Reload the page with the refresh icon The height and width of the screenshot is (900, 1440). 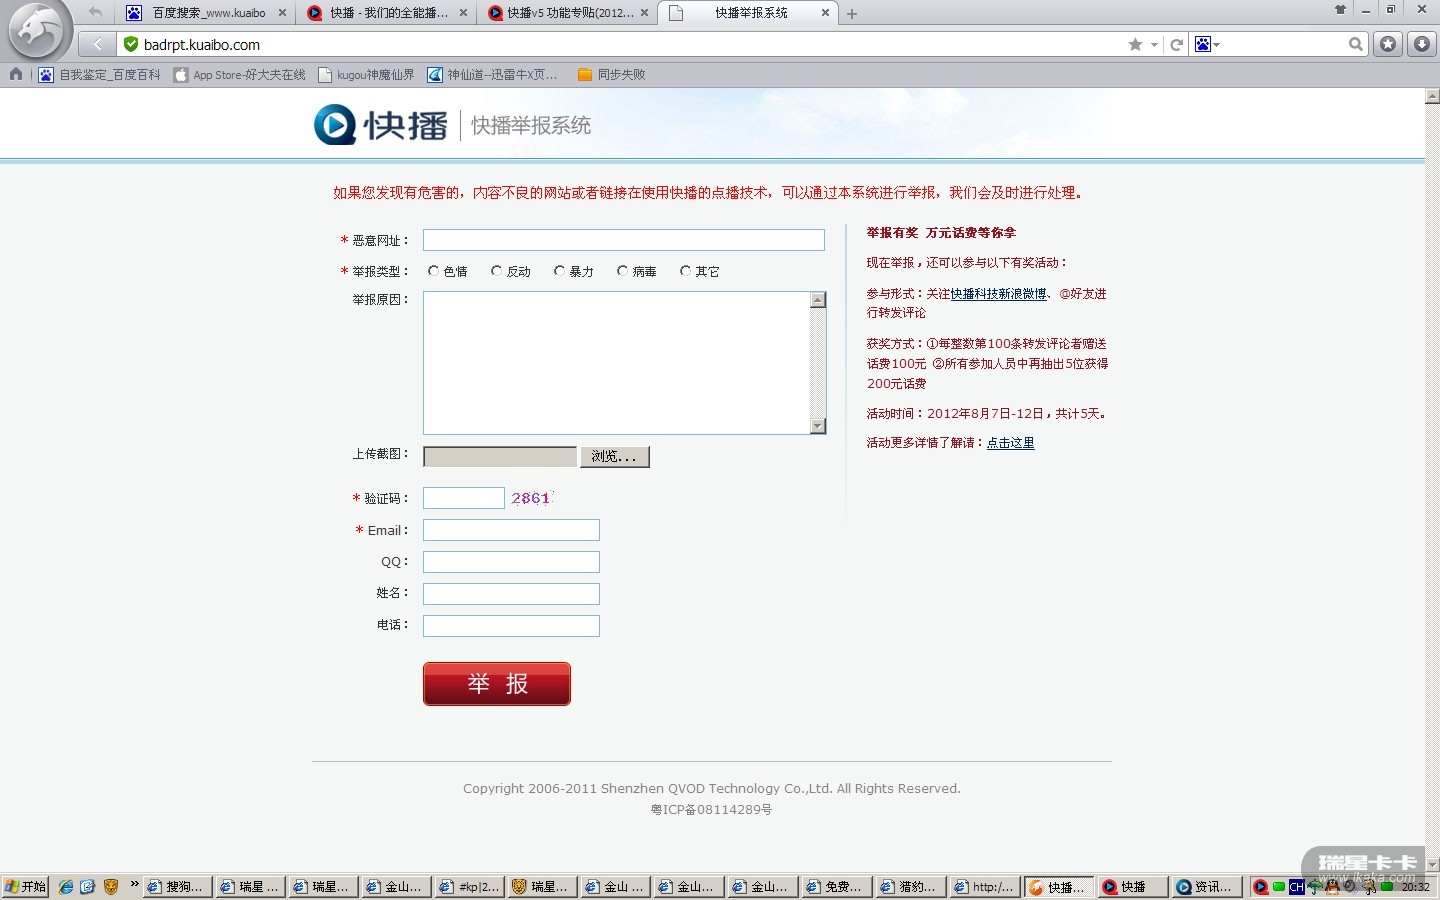tap(1177, 44)
